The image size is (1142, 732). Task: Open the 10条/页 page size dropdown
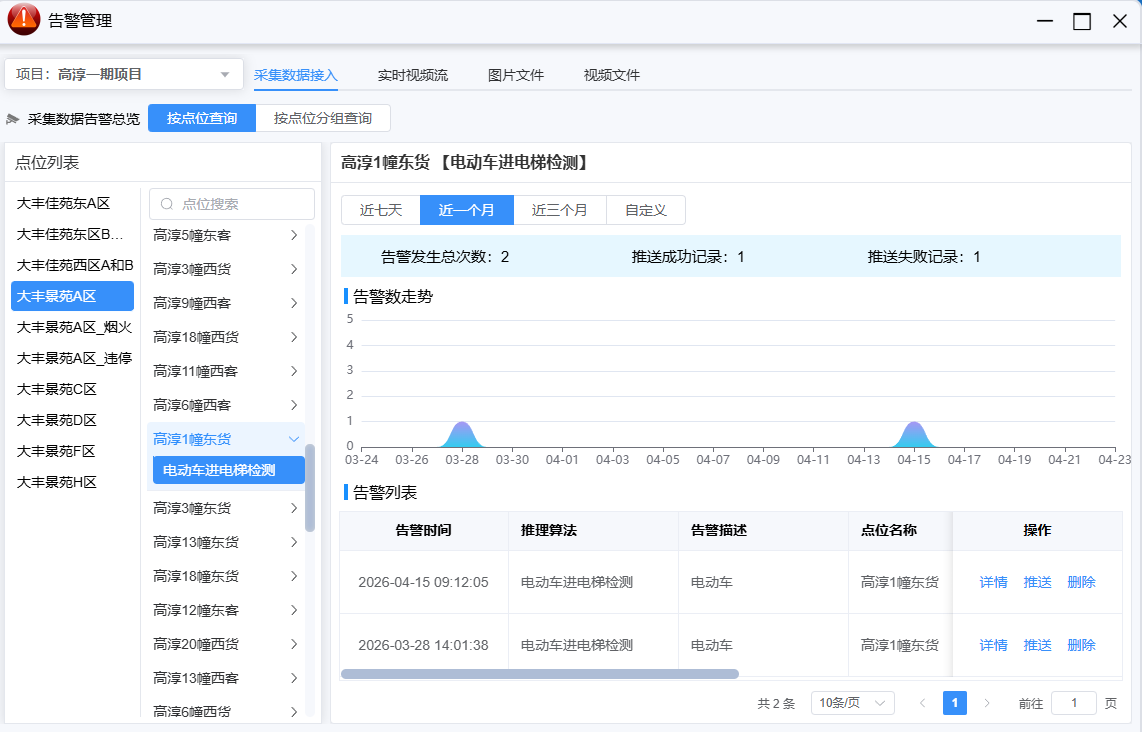852,703
